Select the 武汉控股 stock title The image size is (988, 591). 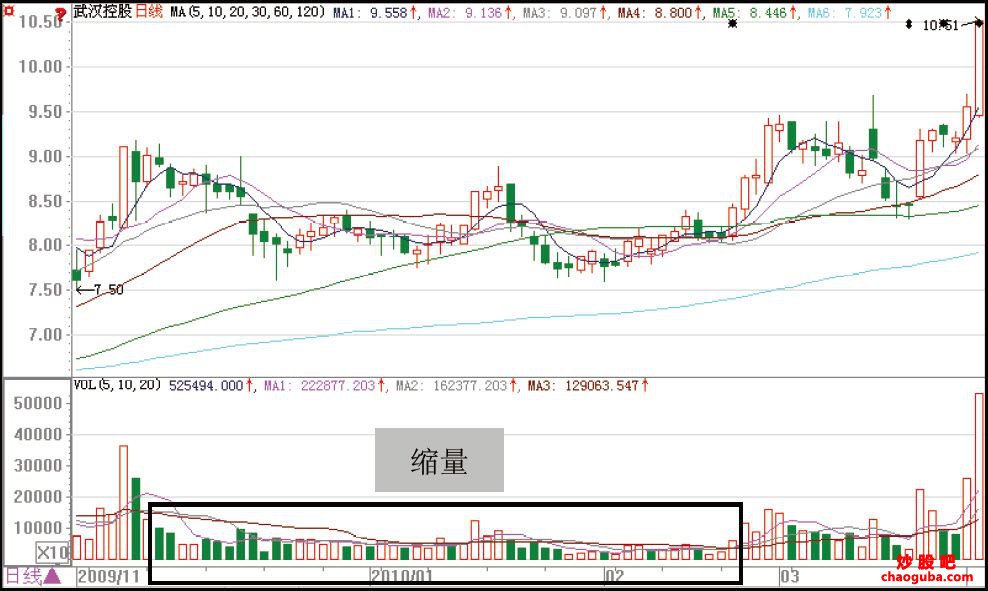click(100, 10)
